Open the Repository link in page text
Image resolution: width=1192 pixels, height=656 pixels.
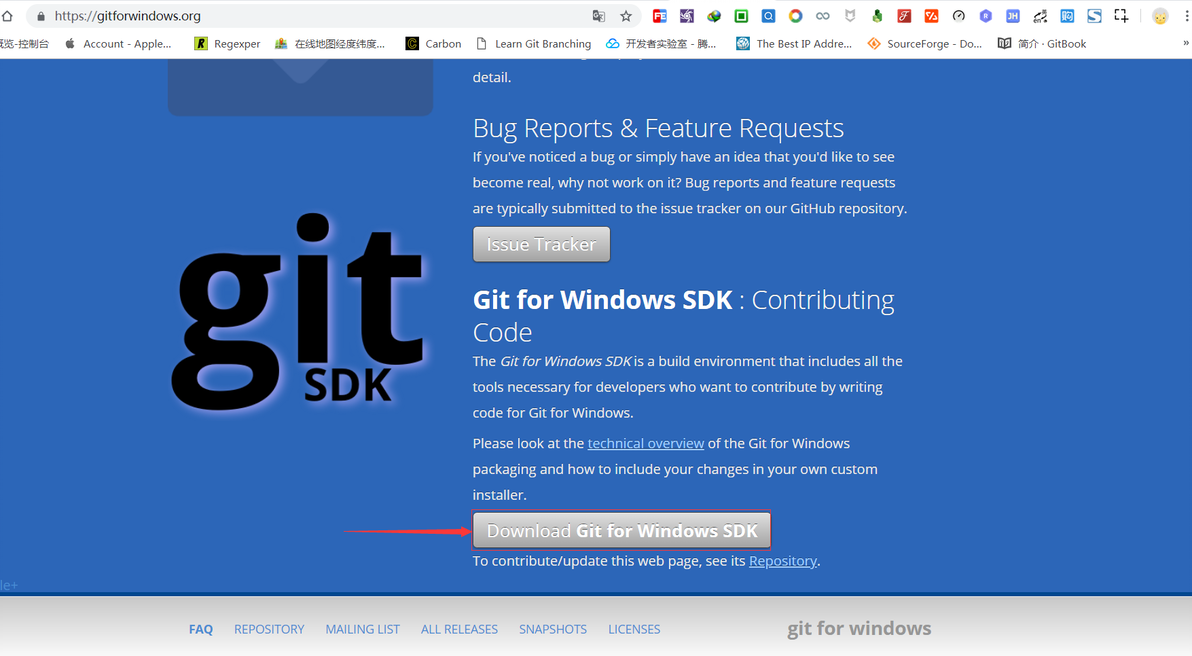[x=782, y=561]
